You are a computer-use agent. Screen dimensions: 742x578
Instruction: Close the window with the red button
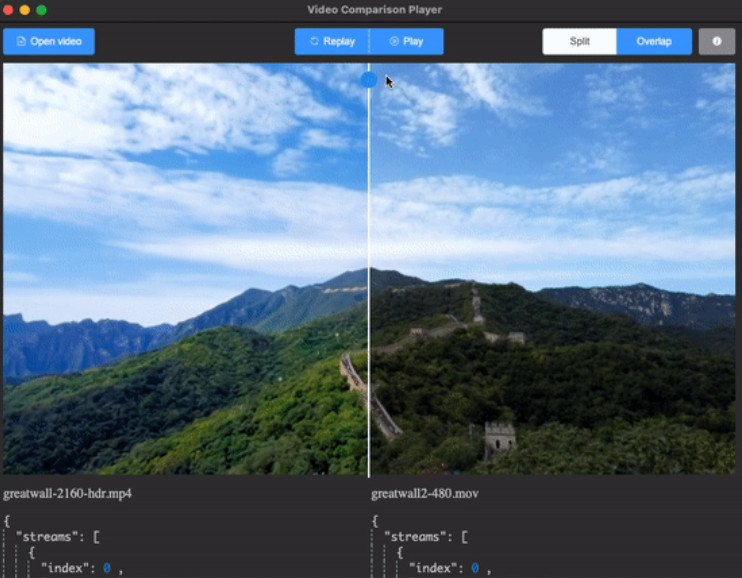[8, 10]
